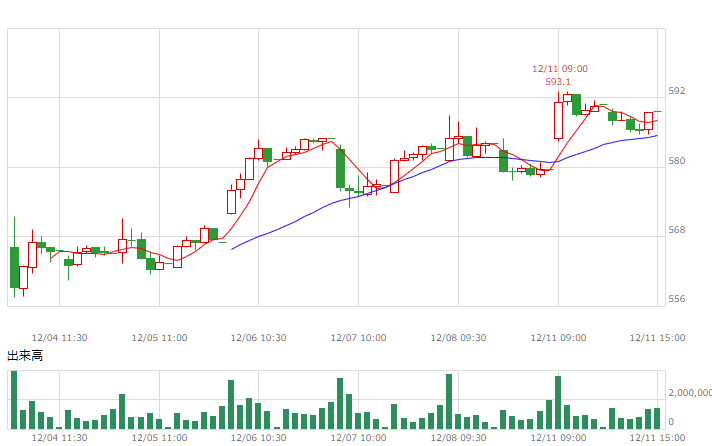Click the volume bar at 12/11 09:00
Image resolution: width=712 pixels, height=446 pixels.
(558, 402)
